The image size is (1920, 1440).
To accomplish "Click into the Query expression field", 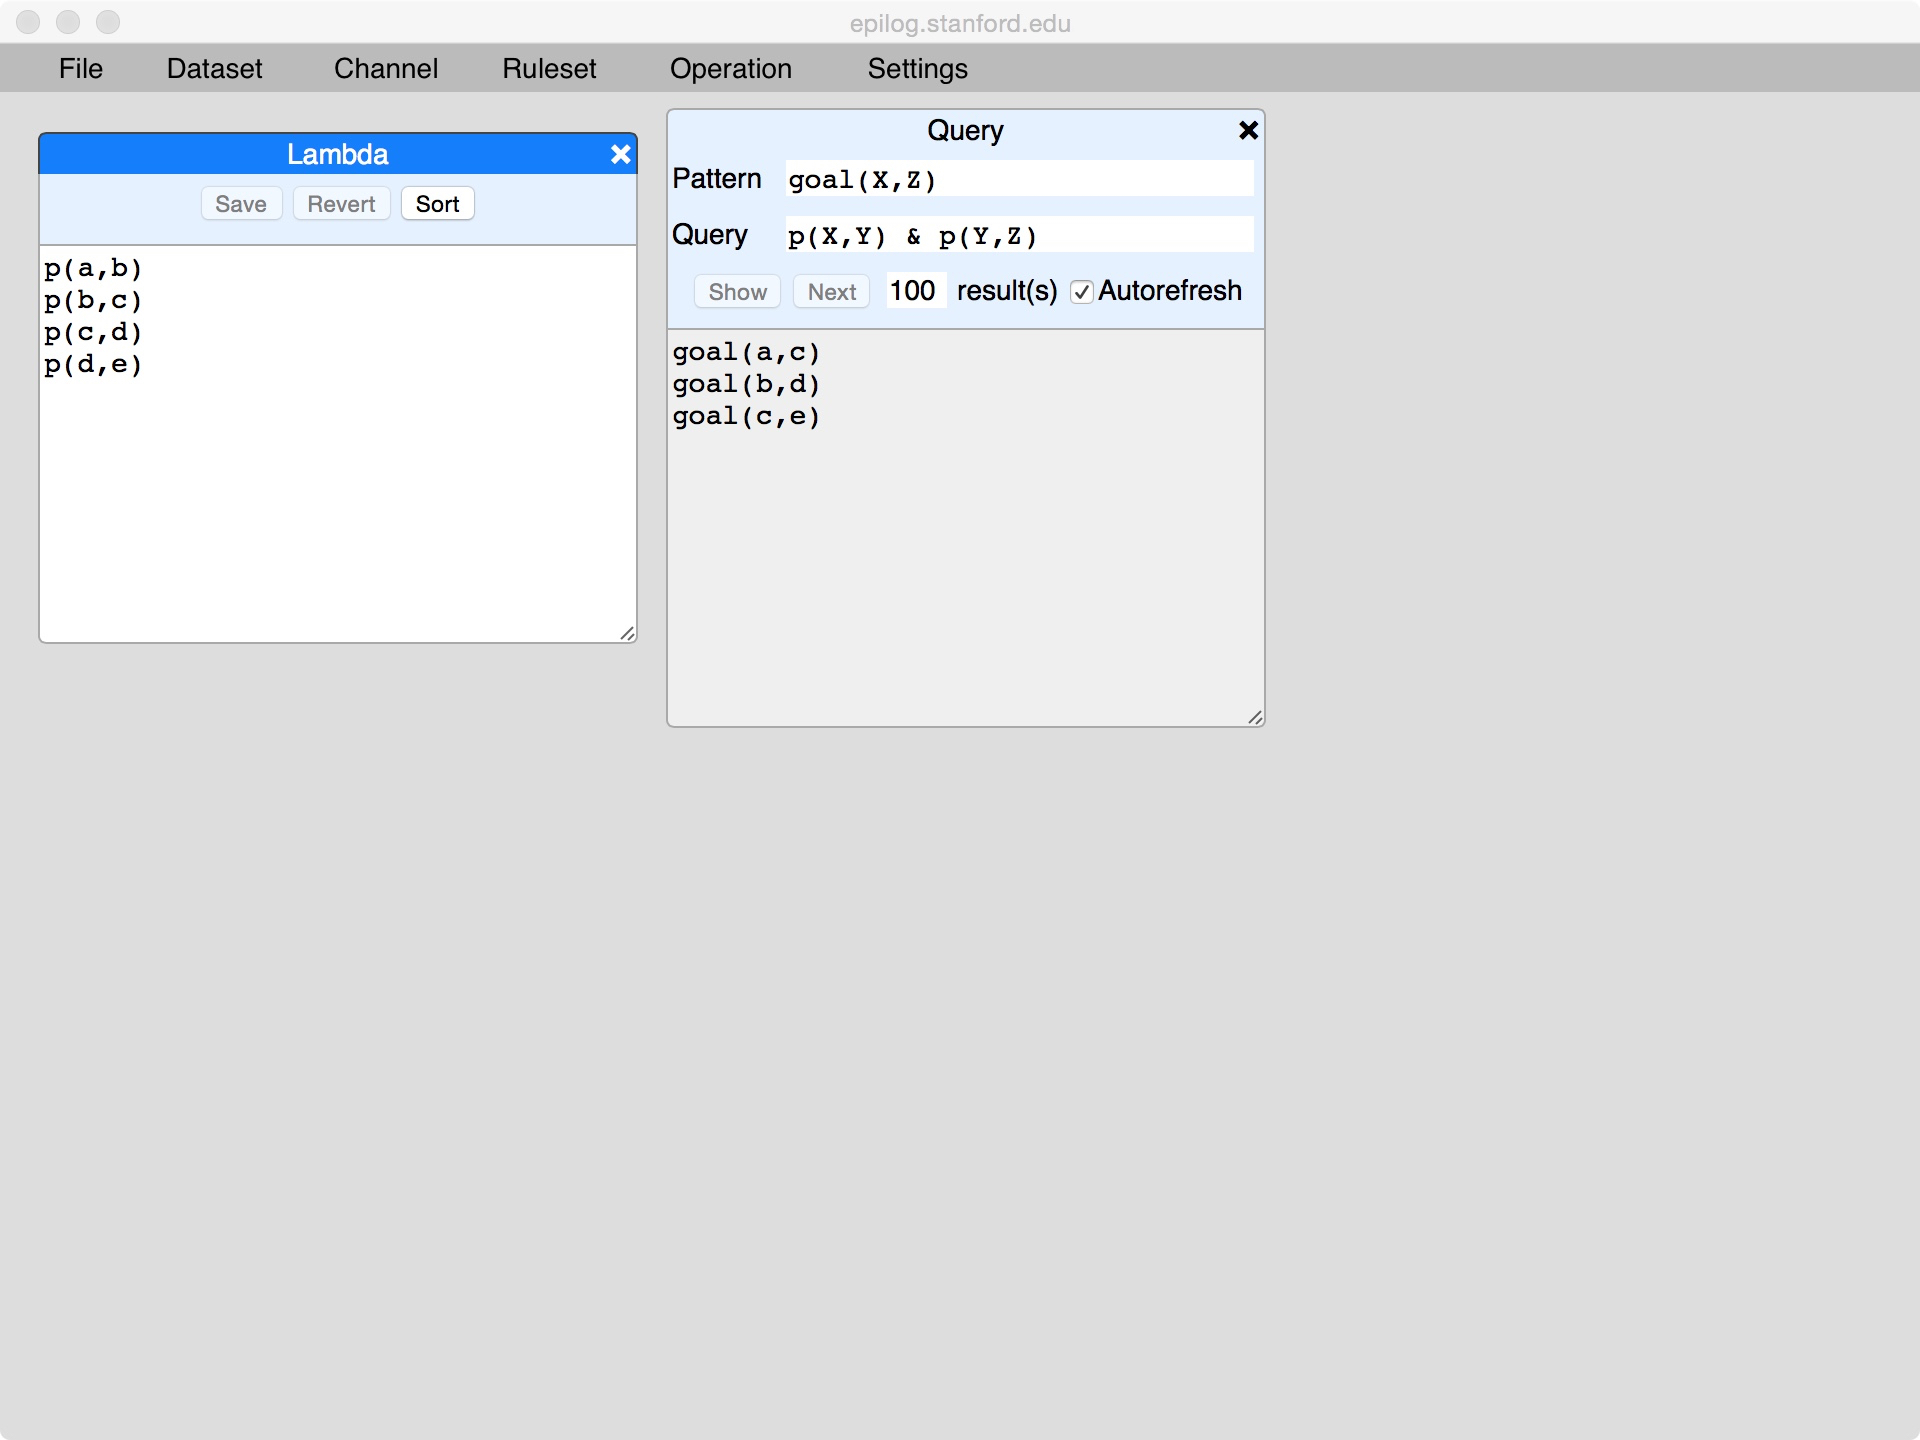I will click(1018, 235).
